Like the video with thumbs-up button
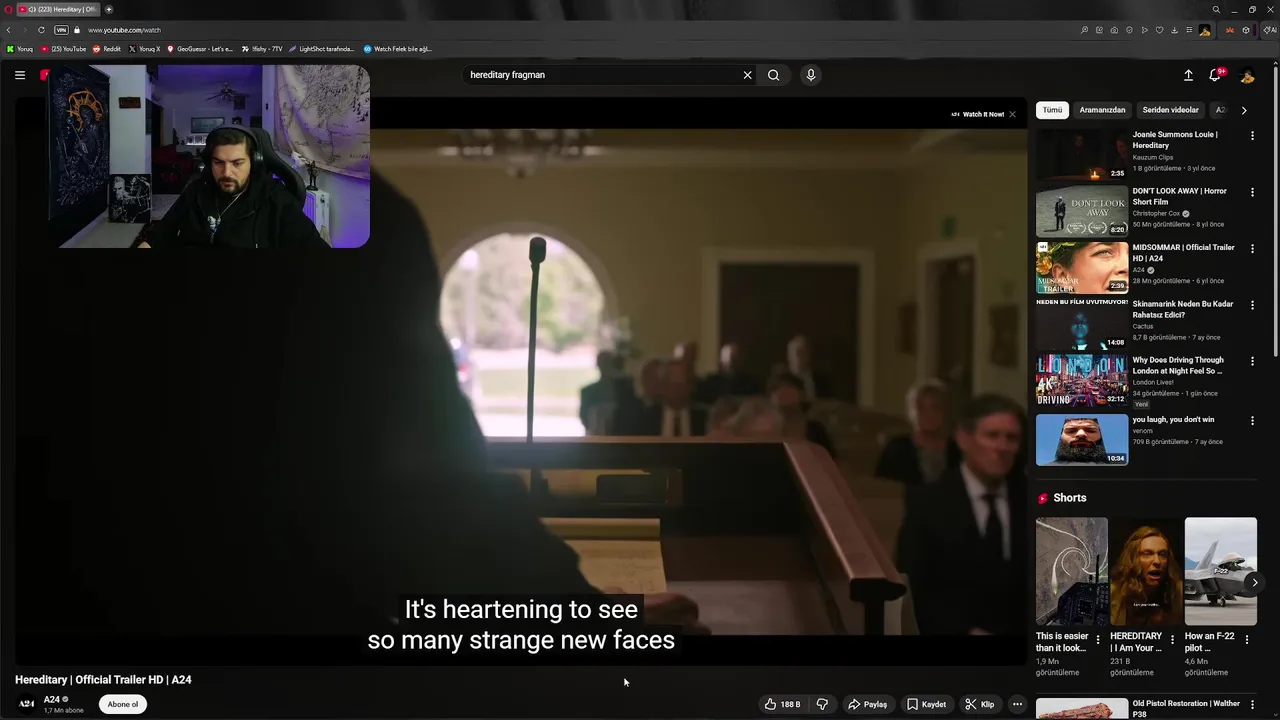The height and width of the screenshot is (720, 1280). tap(782, 704)
